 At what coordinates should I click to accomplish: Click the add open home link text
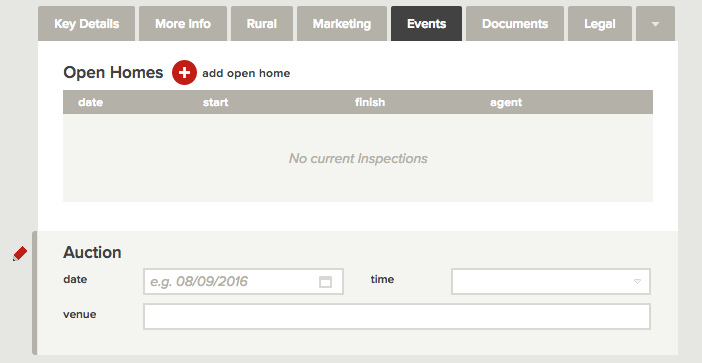point(246,73)
